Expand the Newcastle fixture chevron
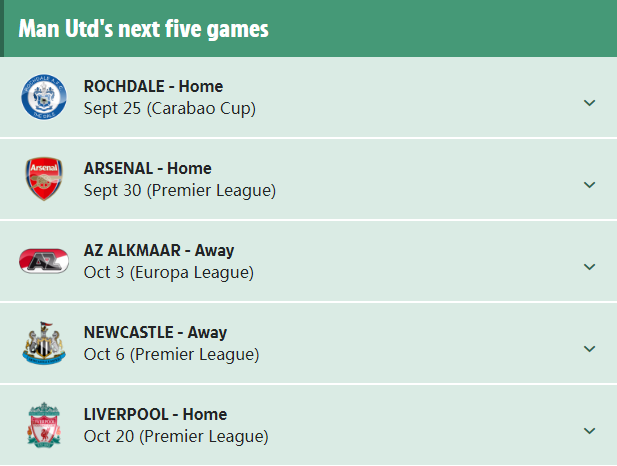This screenshot has height=466, width=617. (x=589, y=349)
